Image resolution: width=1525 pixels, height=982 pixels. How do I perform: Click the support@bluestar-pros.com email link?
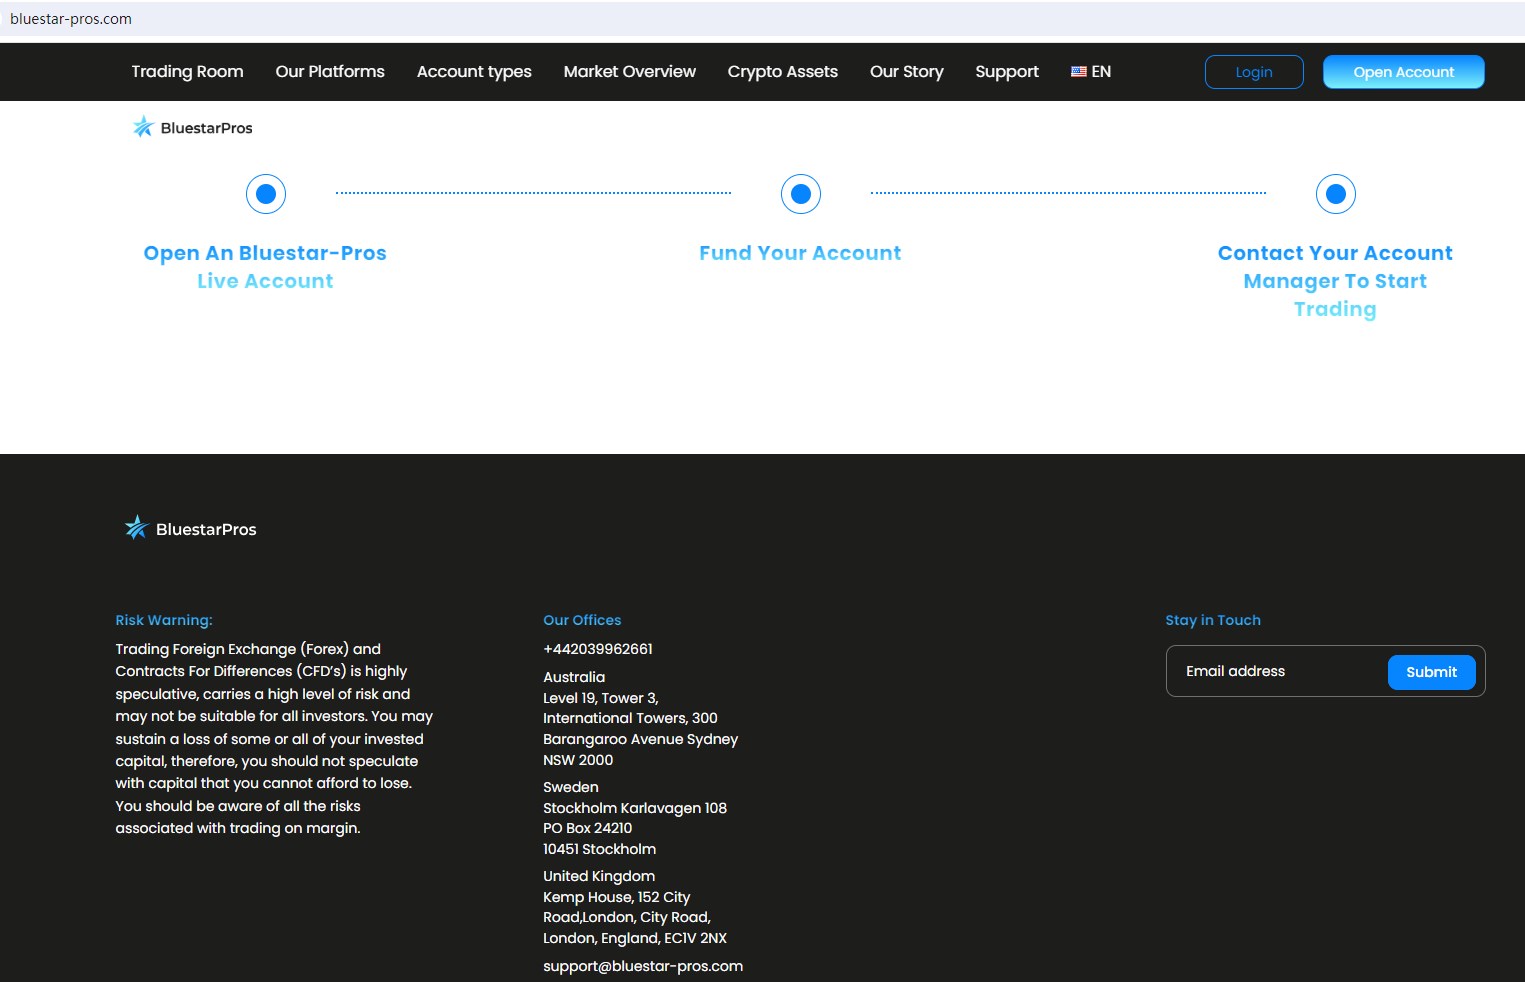tap(643, 966)
